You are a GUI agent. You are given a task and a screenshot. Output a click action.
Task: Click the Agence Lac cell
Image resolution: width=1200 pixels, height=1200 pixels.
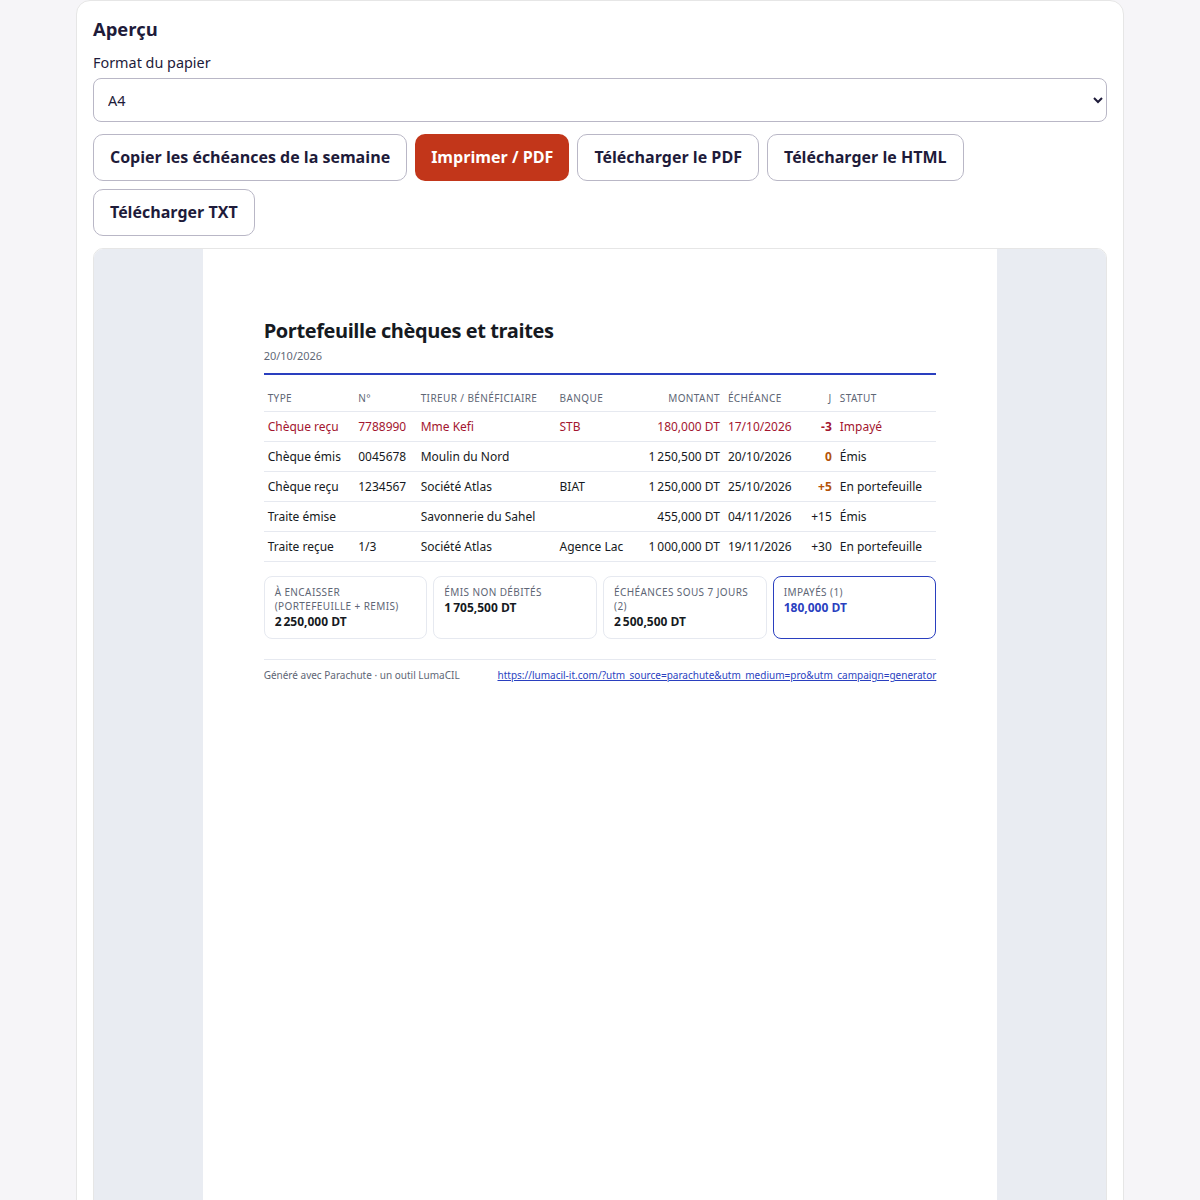[x=591, y=547]
